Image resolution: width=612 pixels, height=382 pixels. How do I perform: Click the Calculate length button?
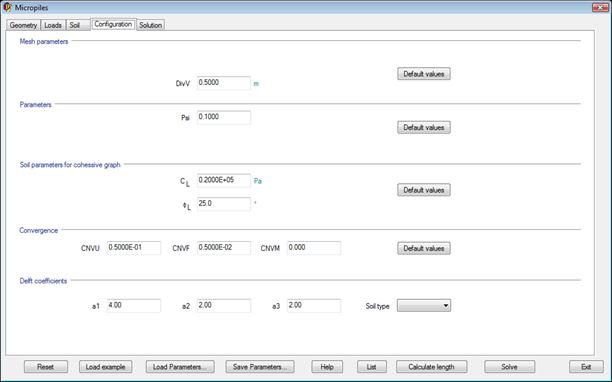431,367
